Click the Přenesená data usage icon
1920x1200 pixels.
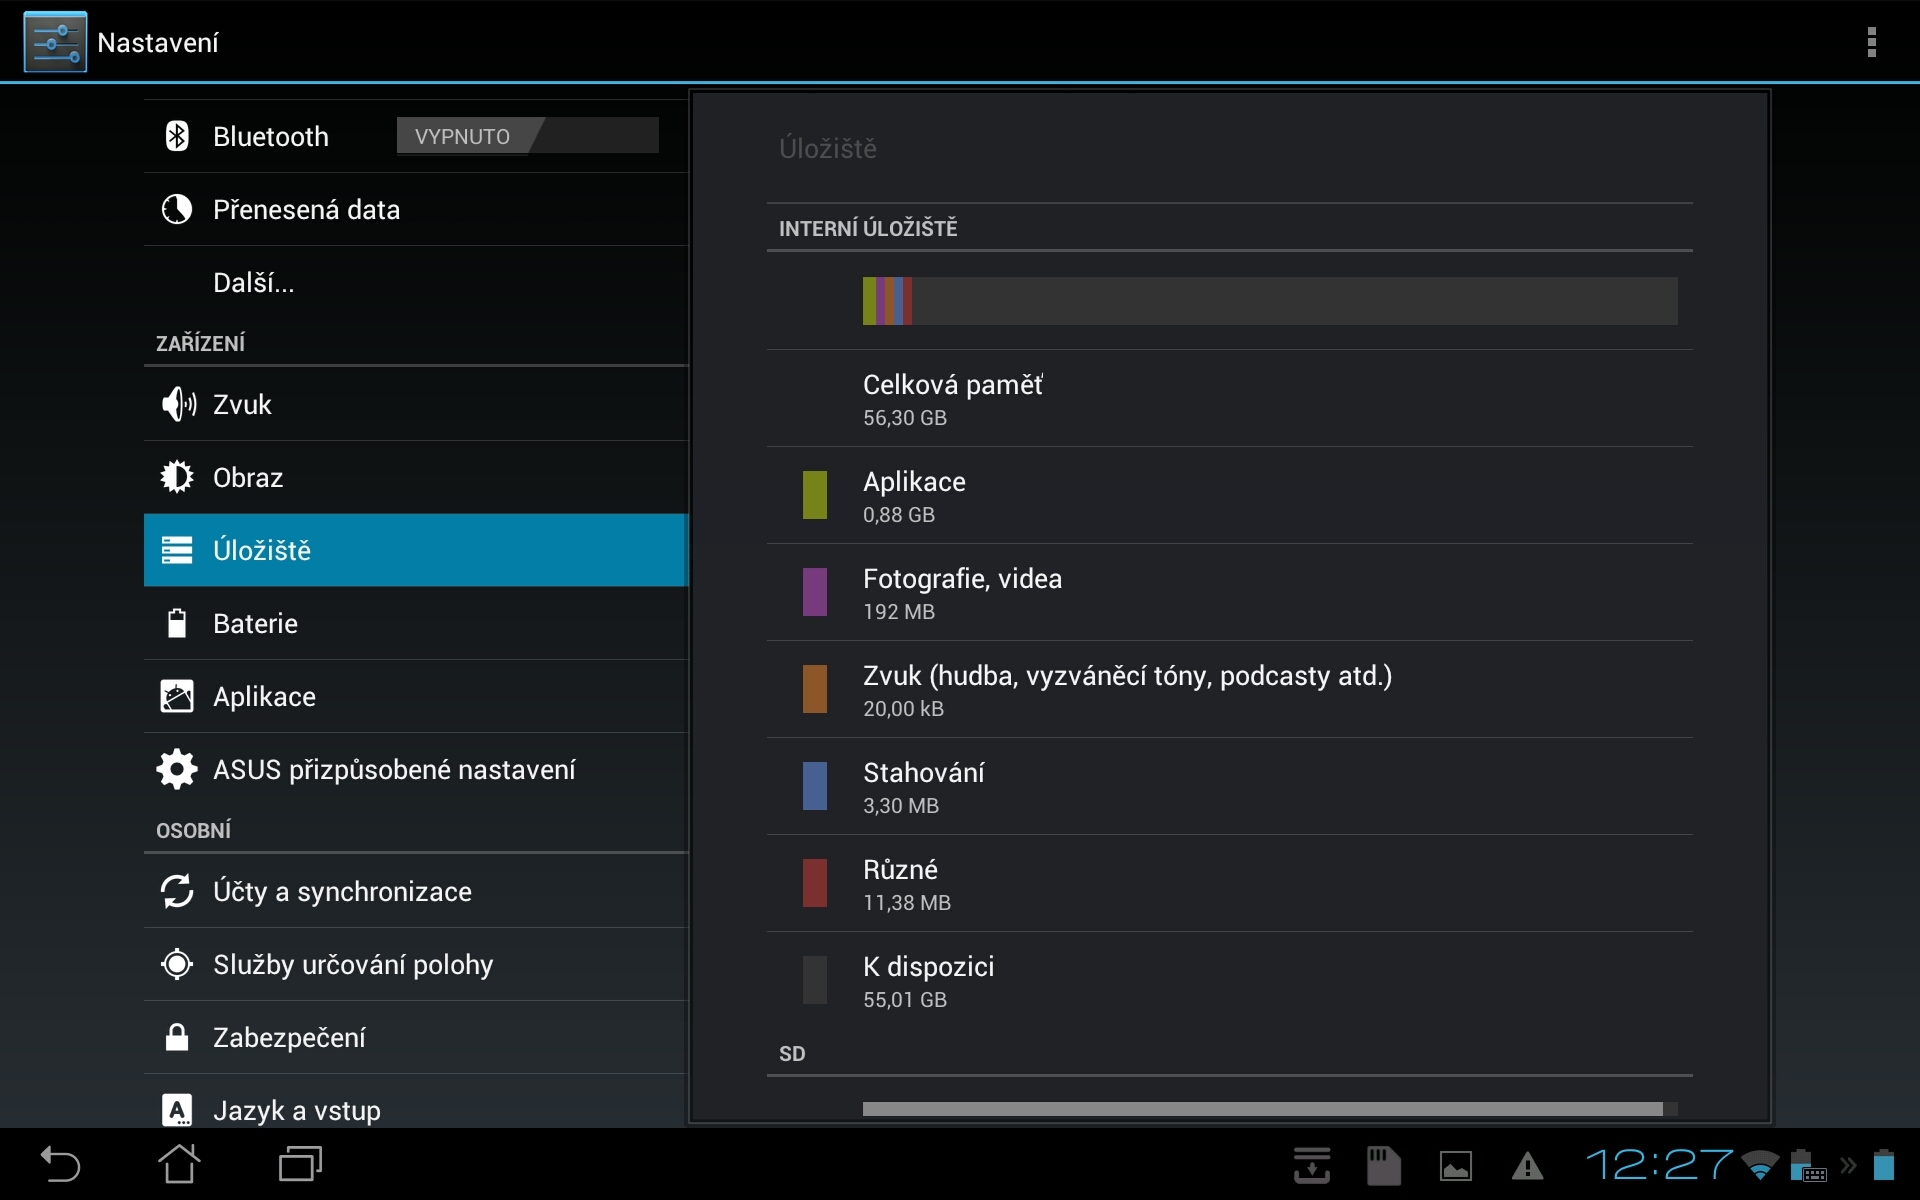[x=176, y=210]
